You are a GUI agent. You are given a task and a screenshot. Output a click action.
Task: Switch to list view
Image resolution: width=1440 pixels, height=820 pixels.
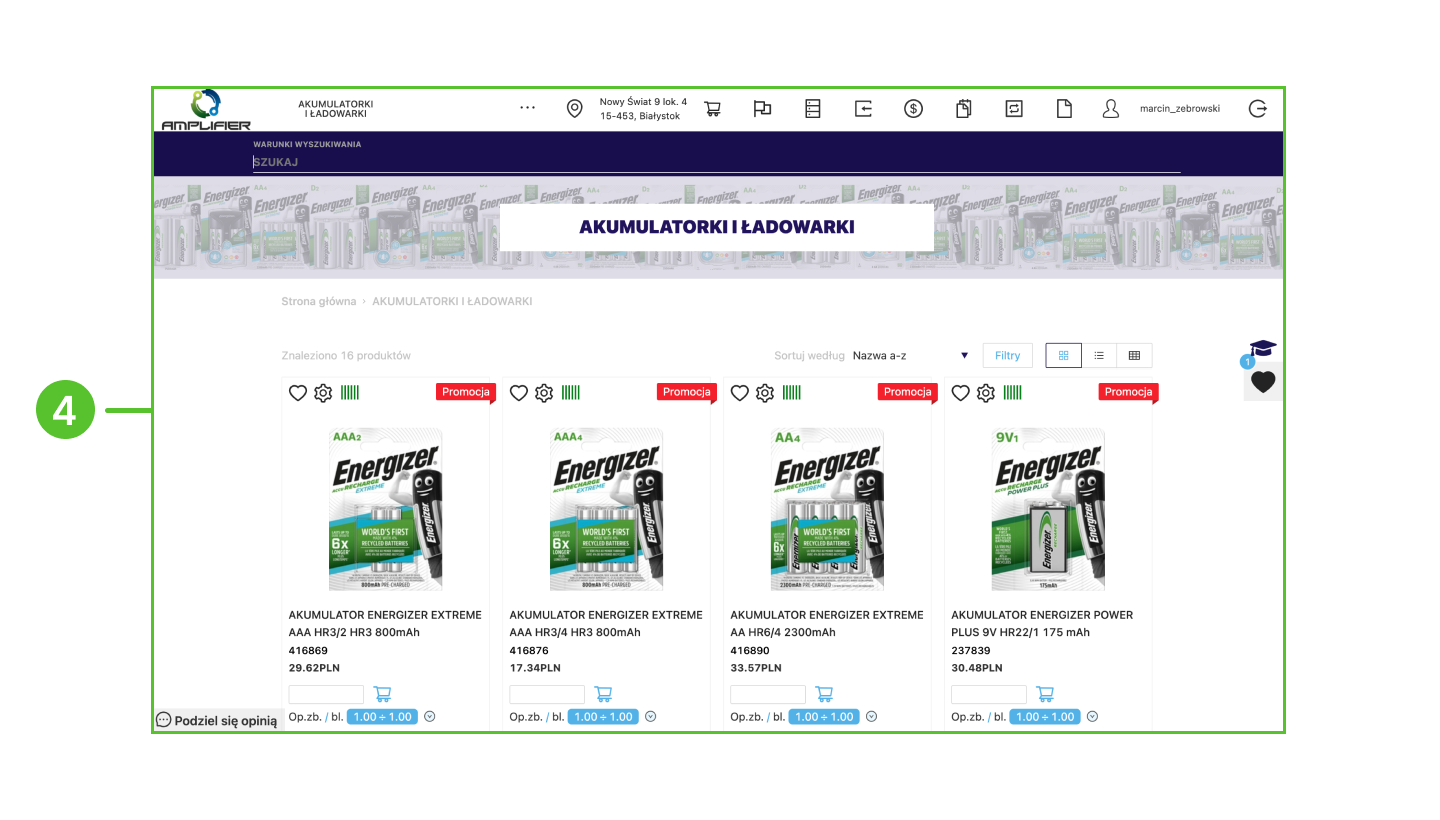1099,355
